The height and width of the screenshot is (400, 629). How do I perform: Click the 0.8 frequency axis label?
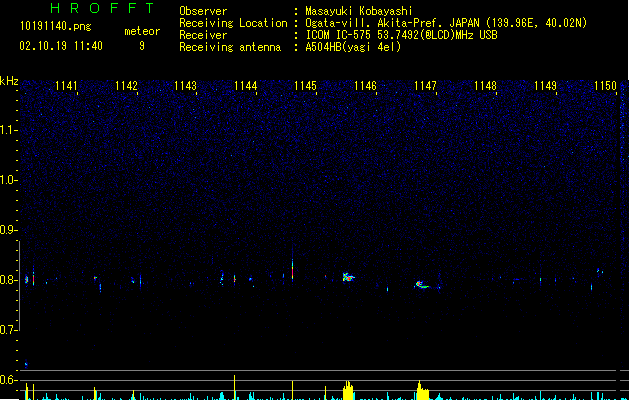click(8, 280)
